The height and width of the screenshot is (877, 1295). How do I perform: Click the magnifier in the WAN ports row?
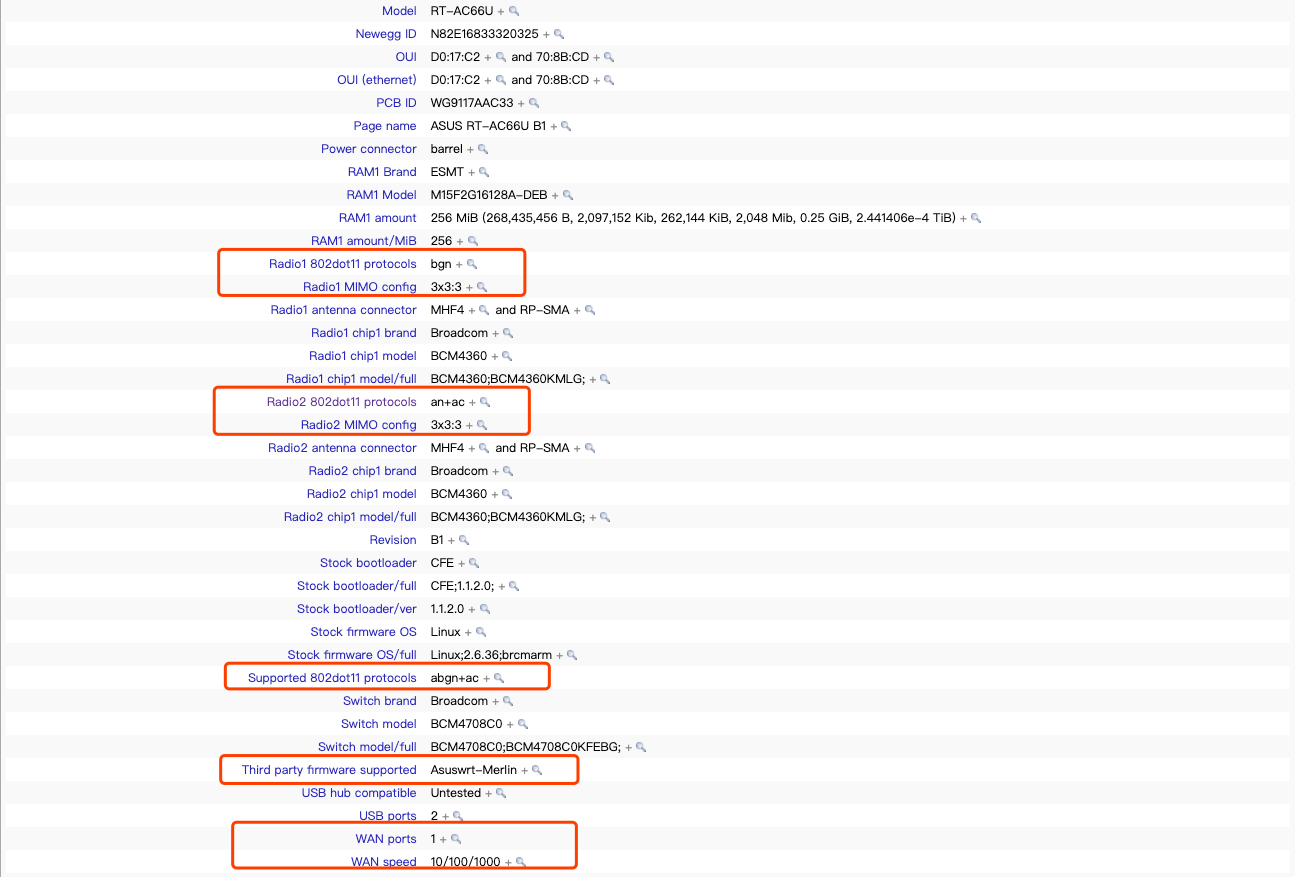click(456, 839)
